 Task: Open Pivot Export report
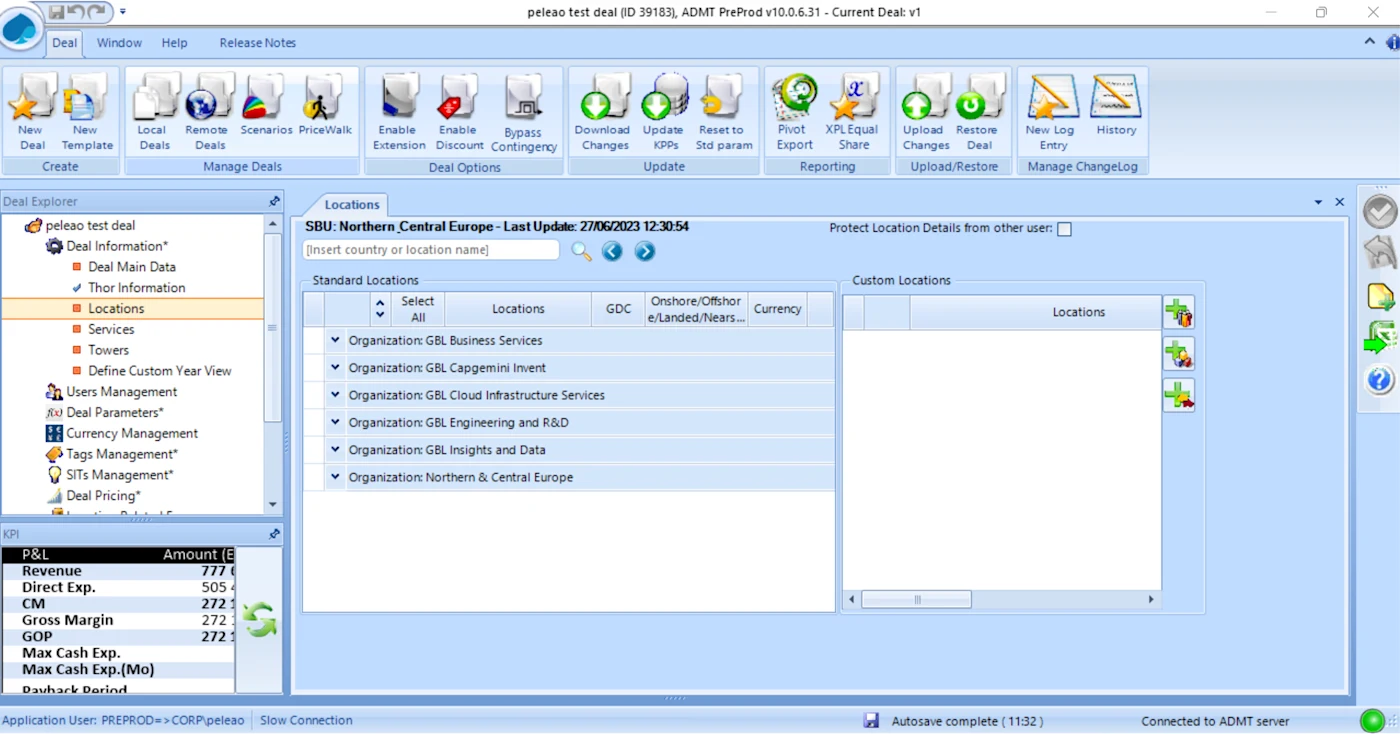(795, 113)
